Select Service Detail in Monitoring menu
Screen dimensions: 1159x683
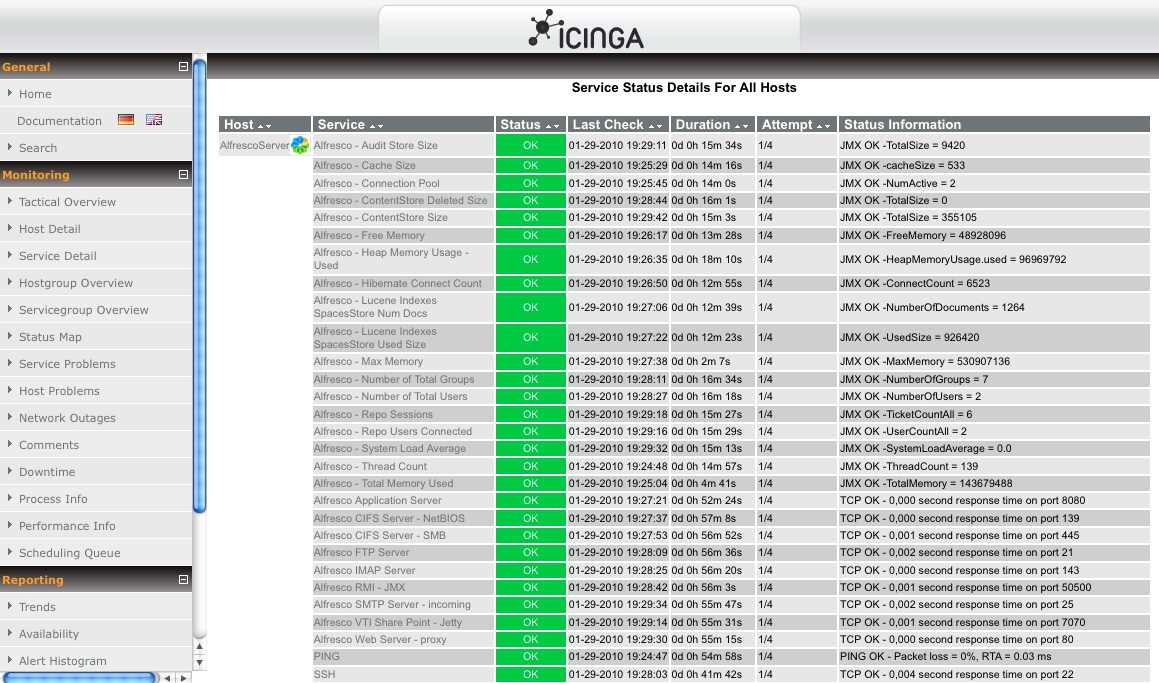(x=58, y=256)
